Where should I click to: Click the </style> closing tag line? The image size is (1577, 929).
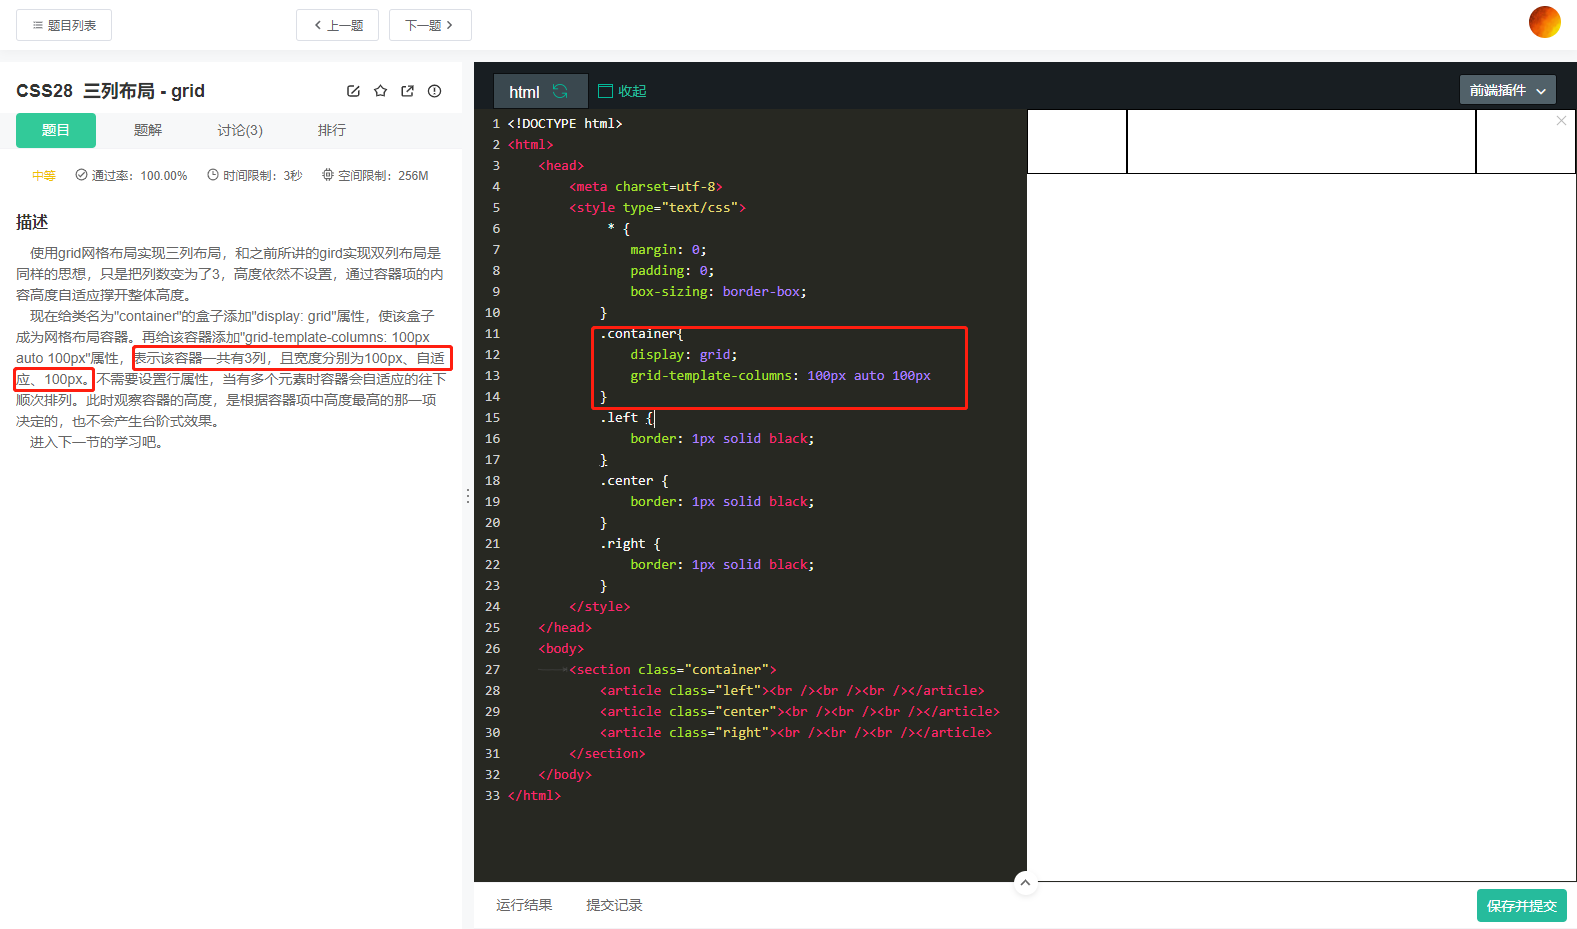(600, 607)
